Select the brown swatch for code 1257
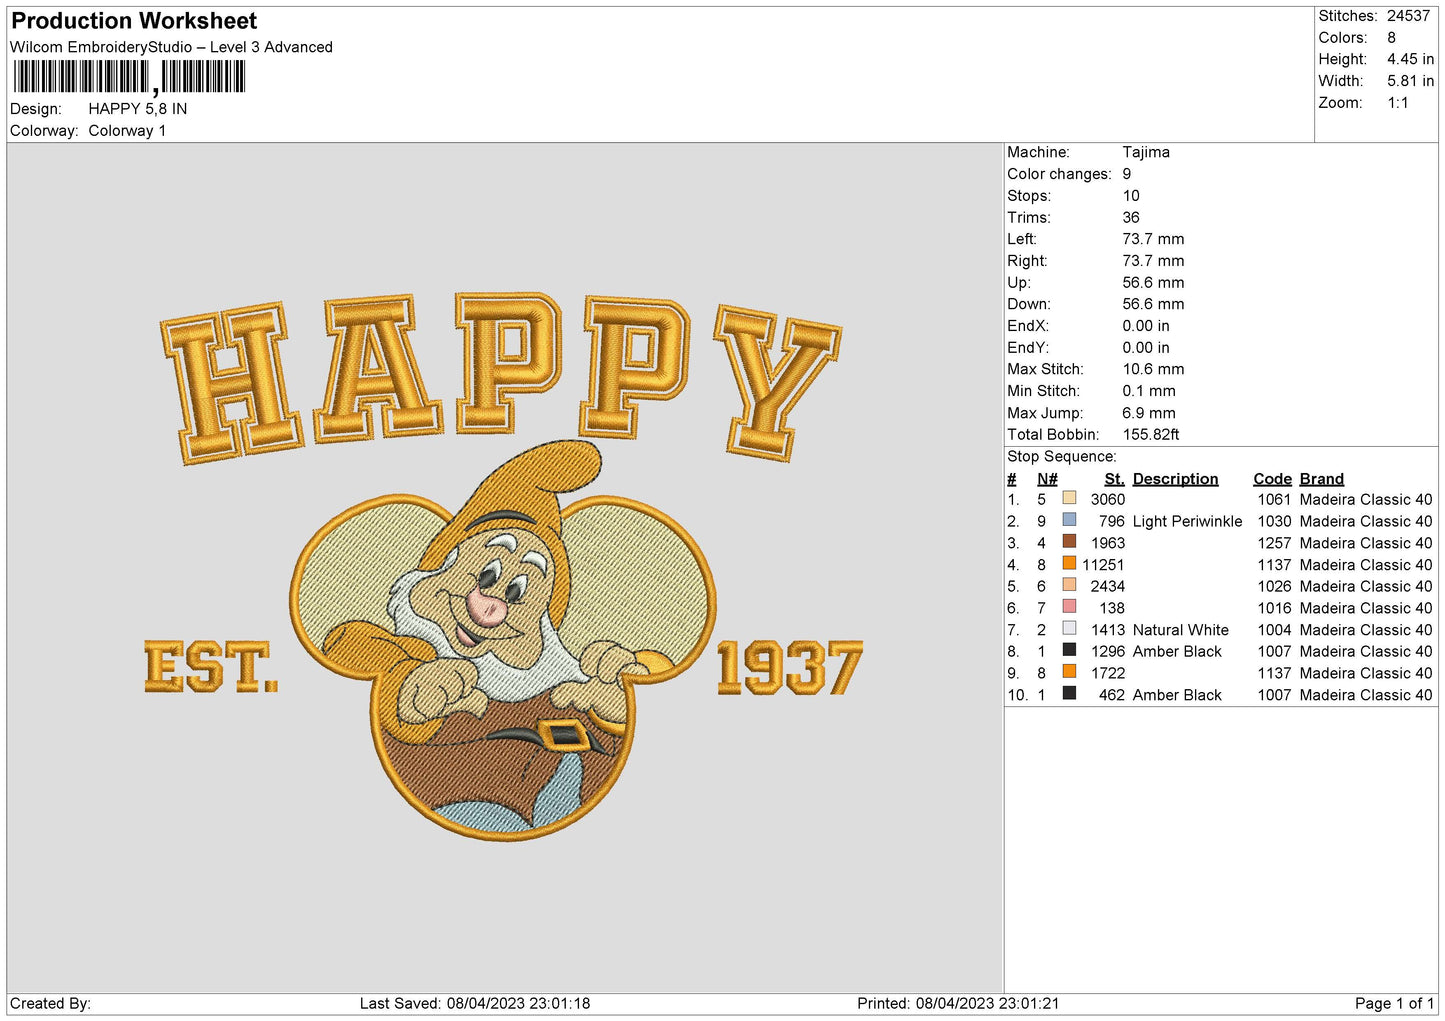 [1069, 542]
